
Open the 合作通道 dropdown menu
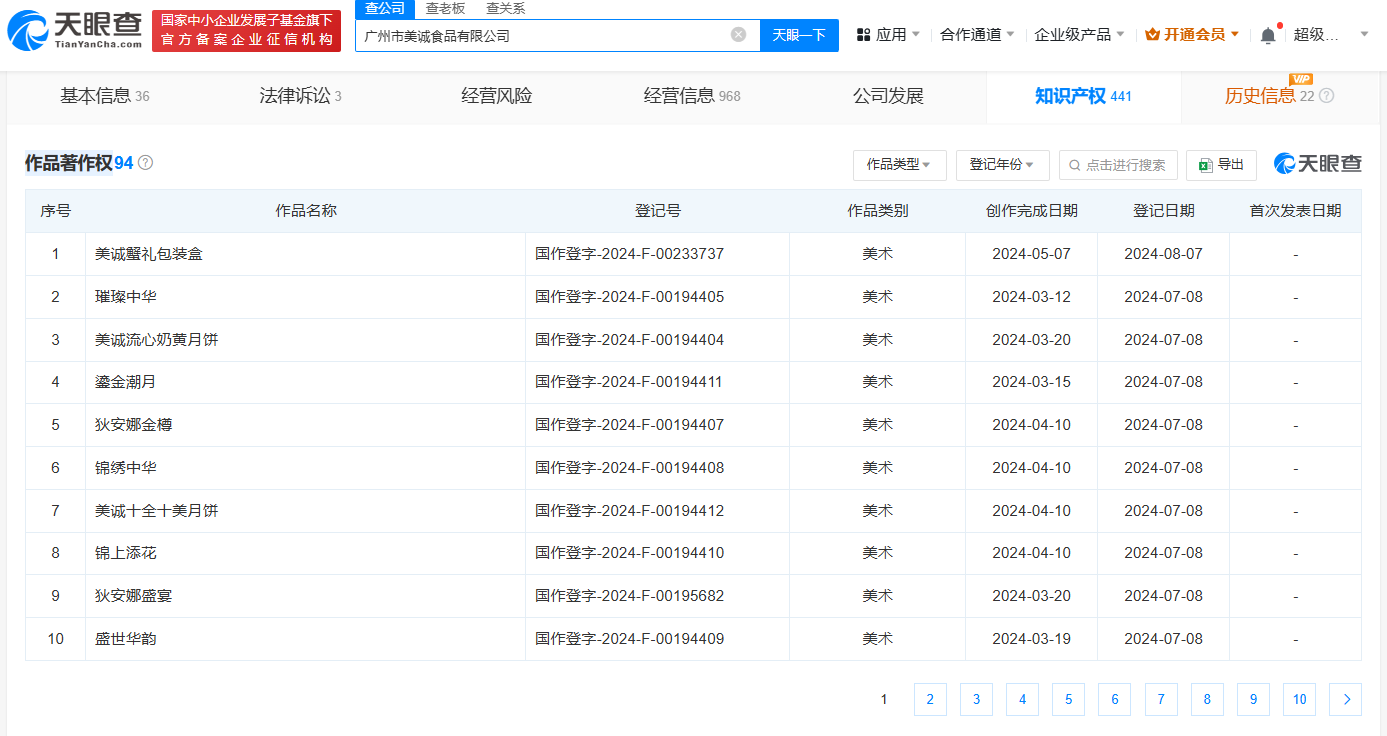[x=977, y=35]
